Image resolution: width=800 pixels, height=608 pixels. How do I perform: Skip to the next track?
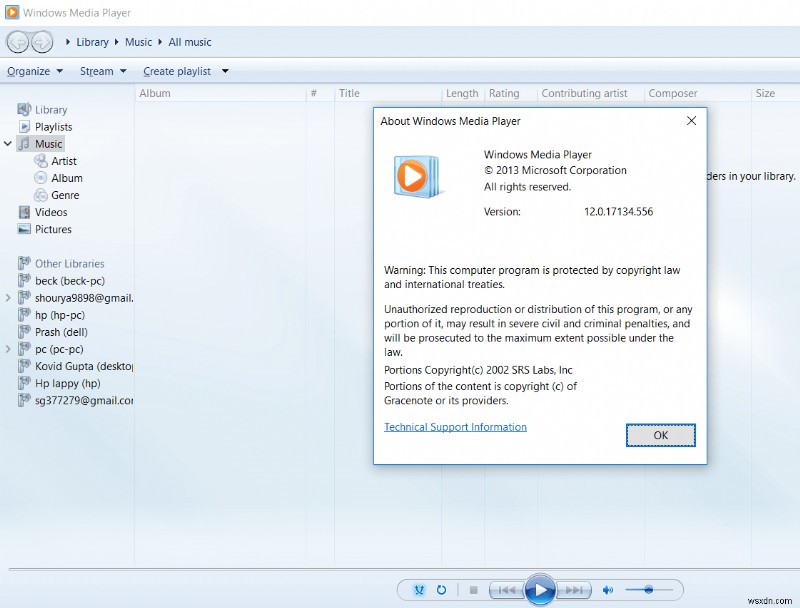click(573, 590)
